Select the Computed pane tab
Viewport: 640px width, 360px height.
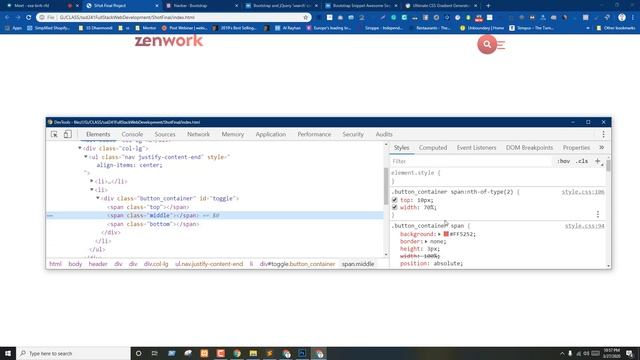pyautogui.click(x=433, y=148)
